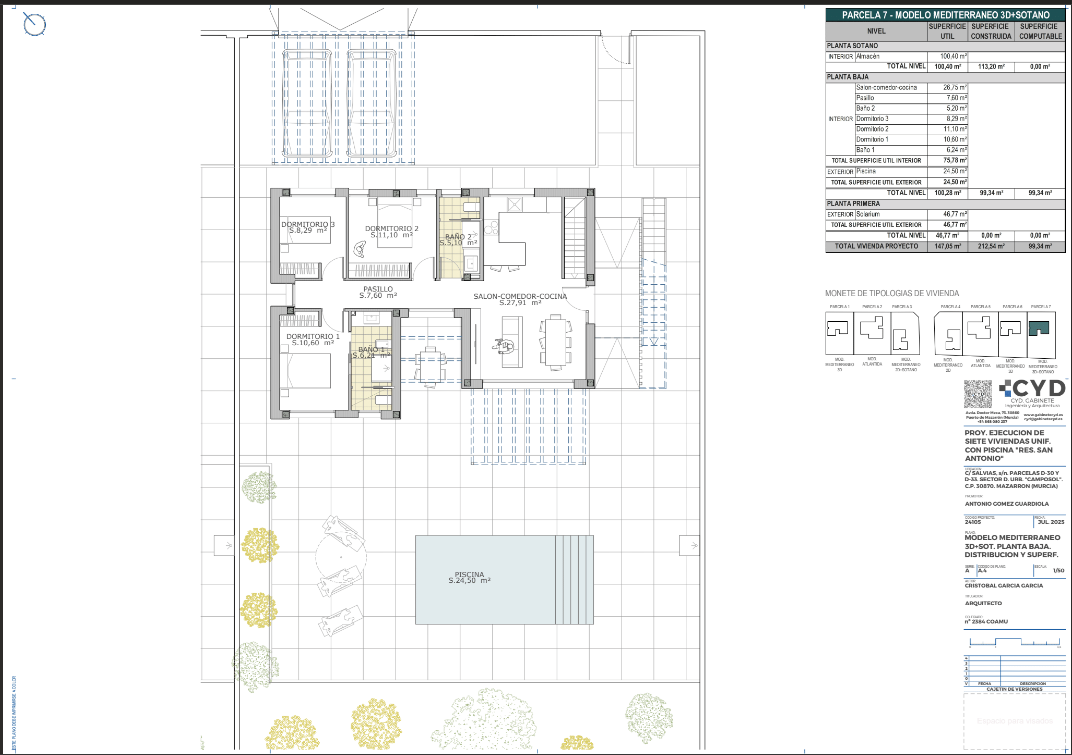Click the PLANTA SOTANO section row

tap(946, 46)
